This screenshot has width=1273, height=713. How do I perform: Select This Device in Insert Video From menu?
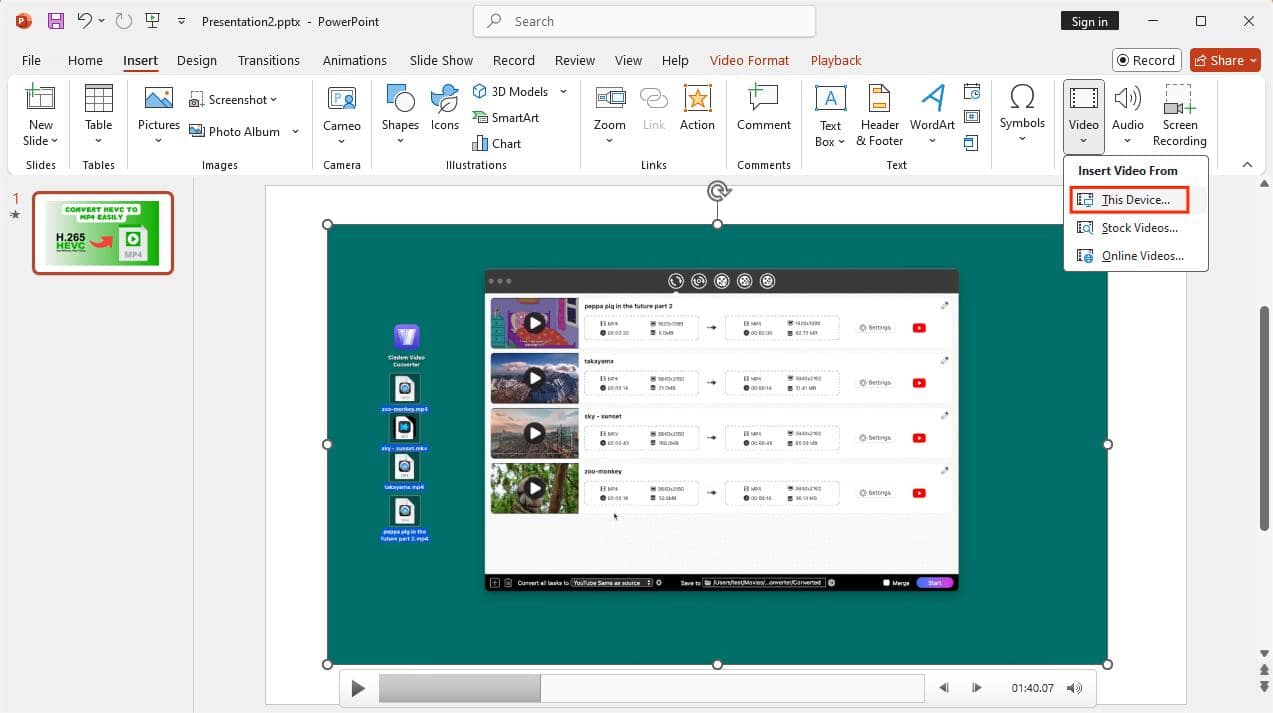point(1133,199)
